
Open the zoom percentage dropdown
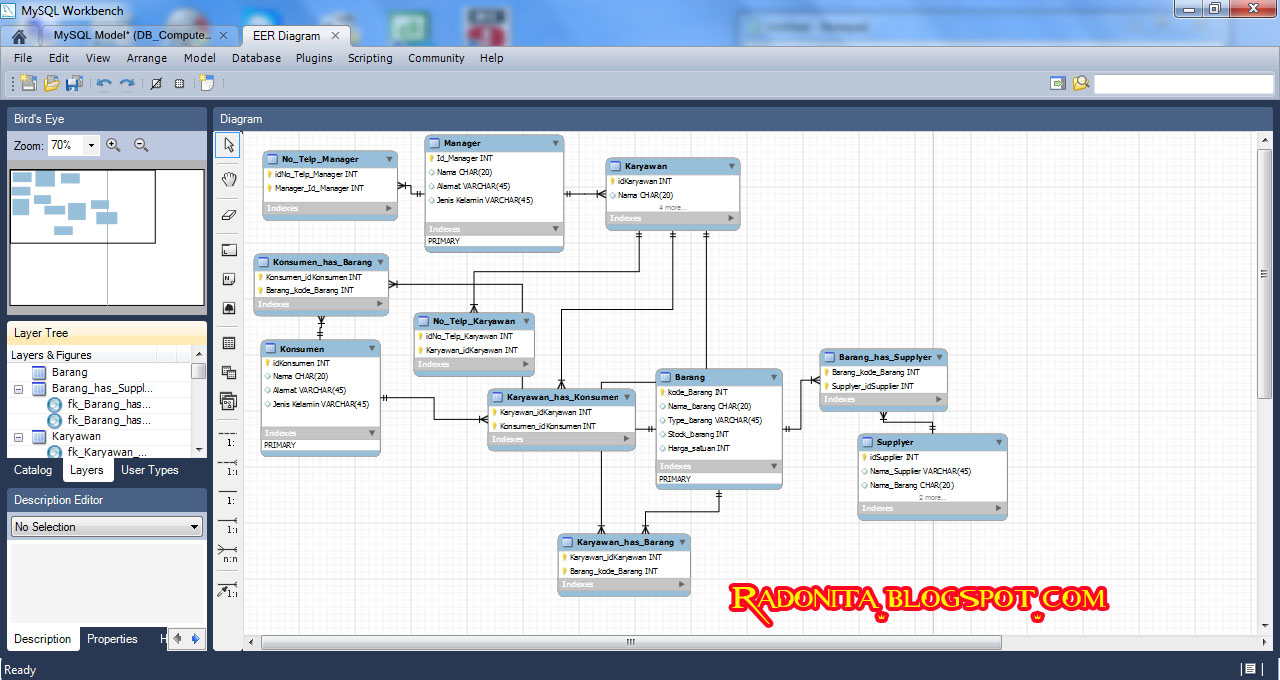(x=92, y=145)
